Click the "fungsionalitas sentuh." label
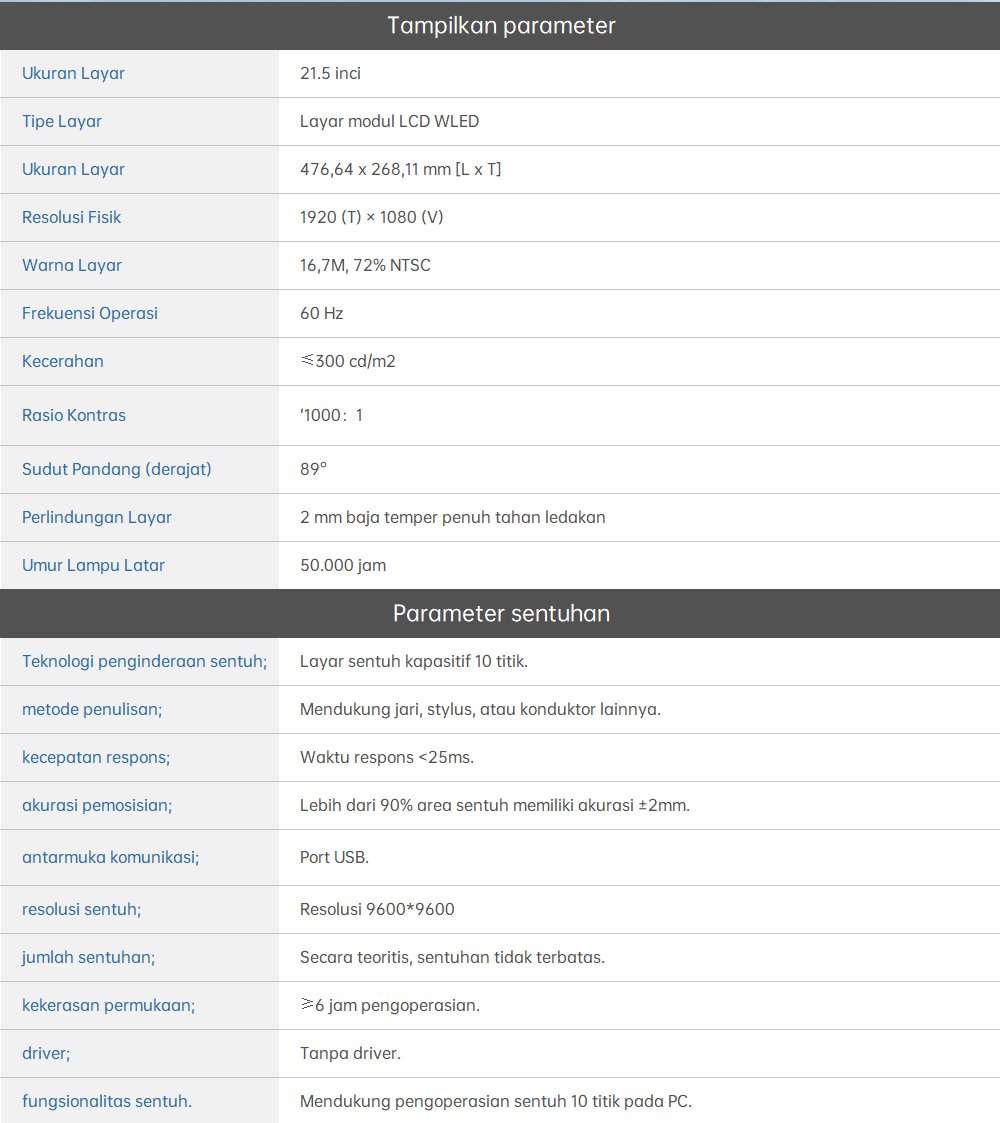This screenshot has width=1000, height=1123. point(107,1101)
